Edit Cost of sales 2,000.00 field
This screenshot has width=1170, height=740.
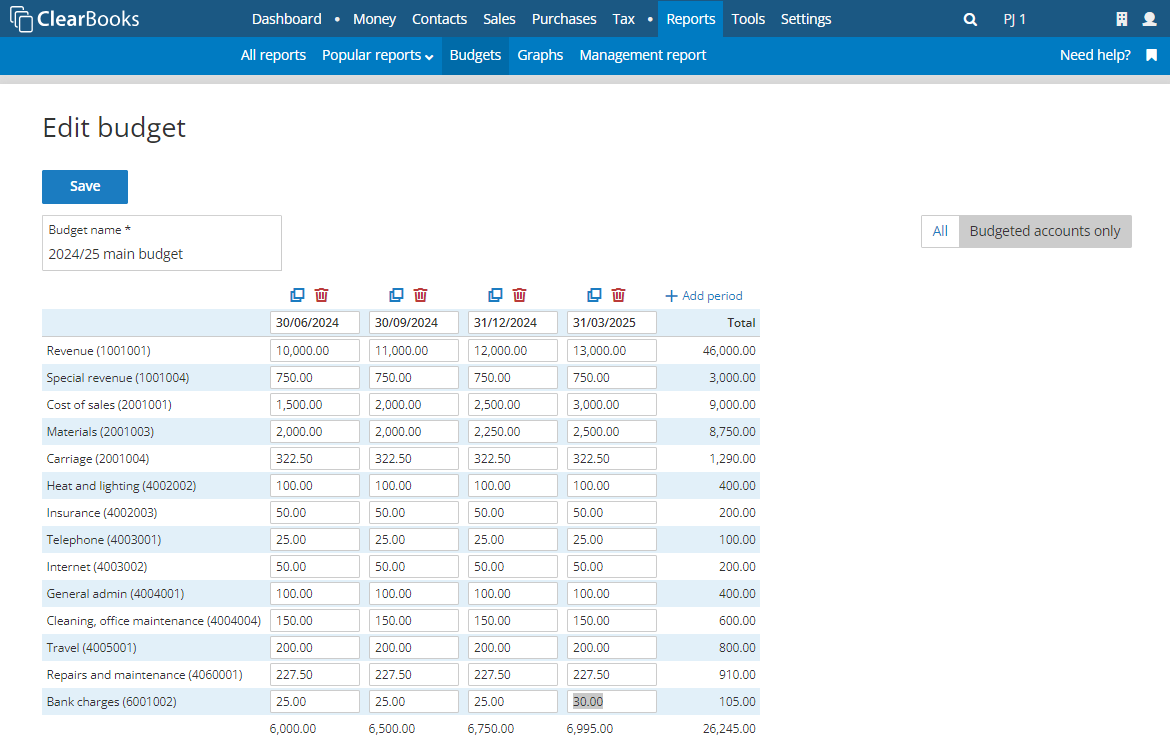click(x=413, y=404)
